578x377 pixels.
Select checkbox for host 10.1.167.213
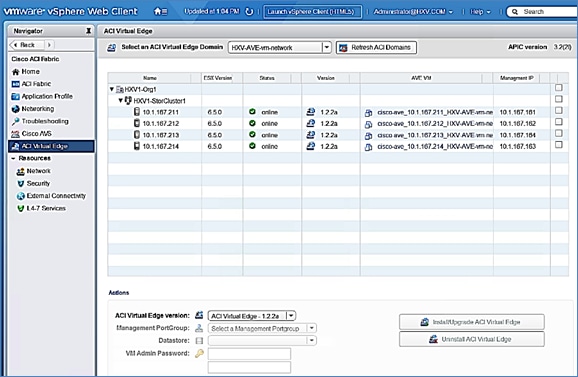tap(559, 133)
